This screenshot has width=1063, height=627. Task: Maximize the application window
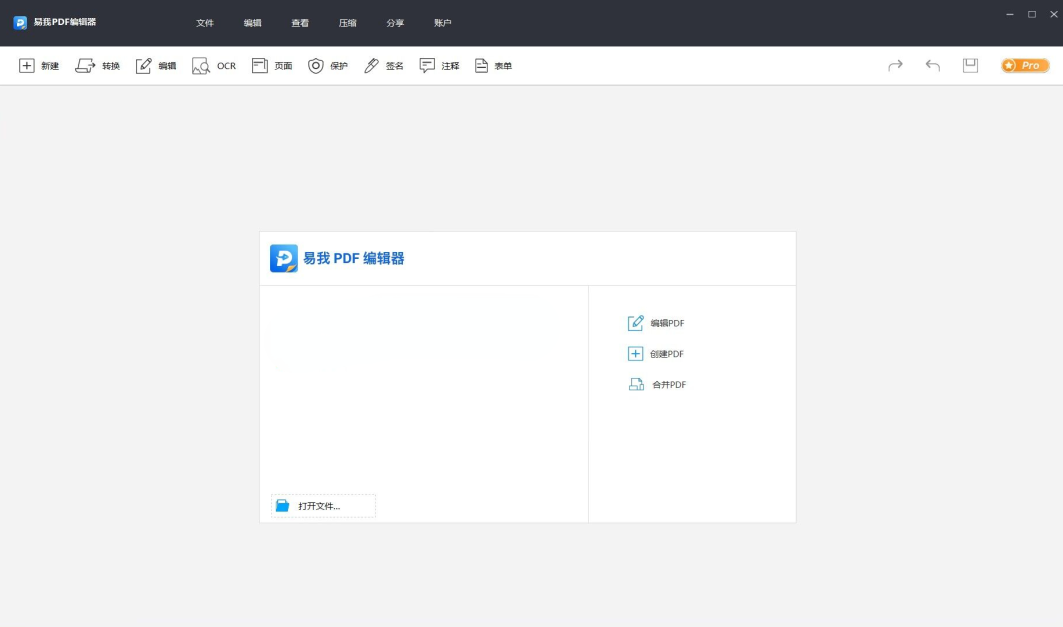click(x=1032, y=14)
